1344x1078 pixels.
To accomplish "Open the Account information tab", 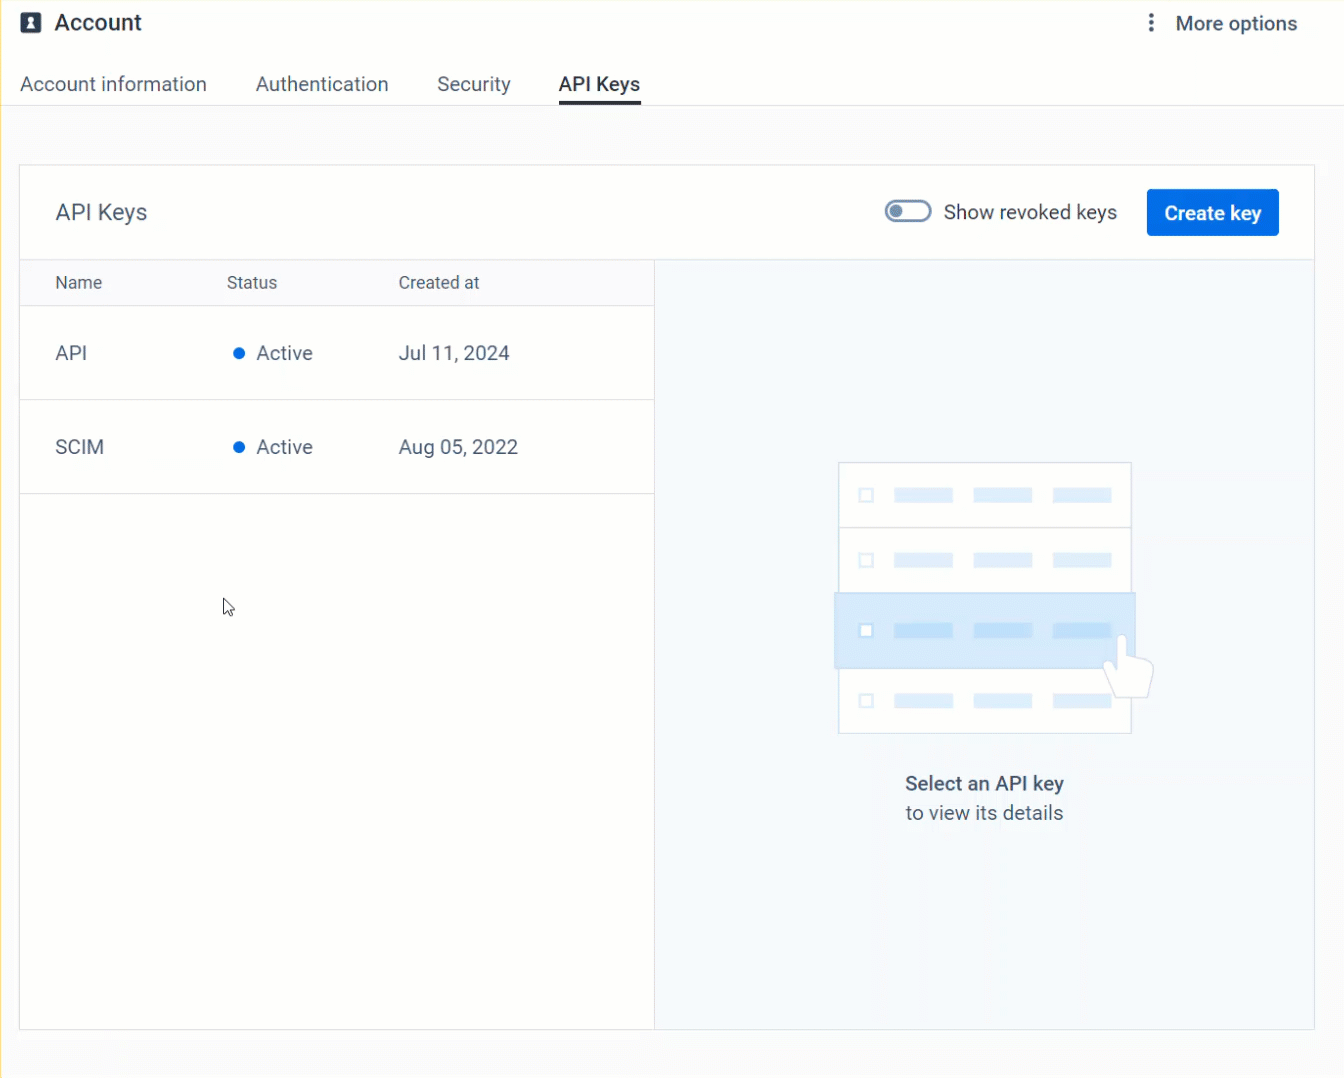I will [x=113, y=84].
